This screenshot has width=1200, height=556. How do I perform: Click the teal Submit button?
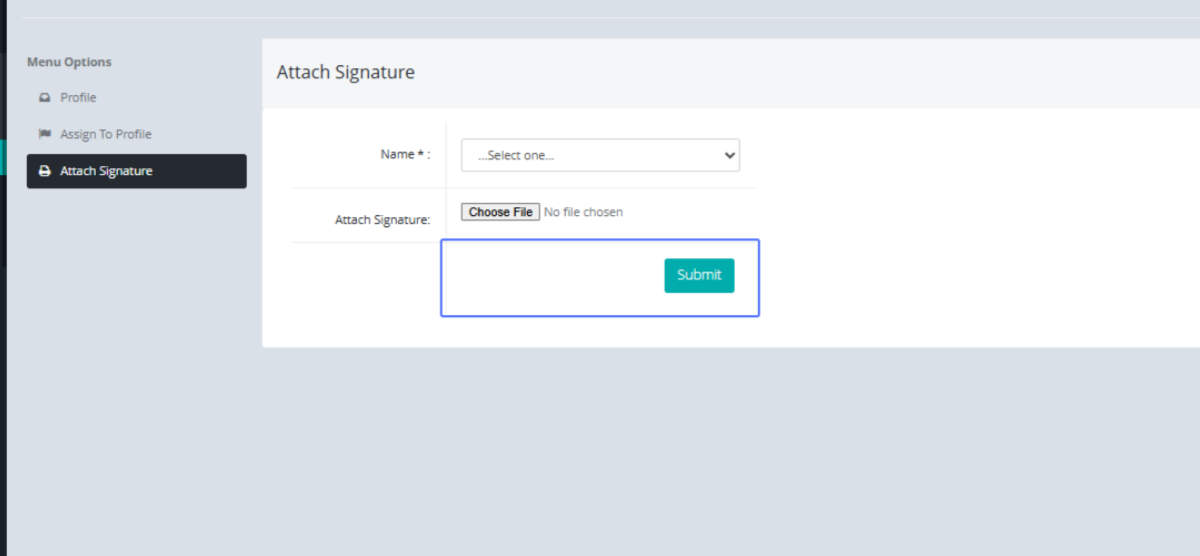(699, 275)
